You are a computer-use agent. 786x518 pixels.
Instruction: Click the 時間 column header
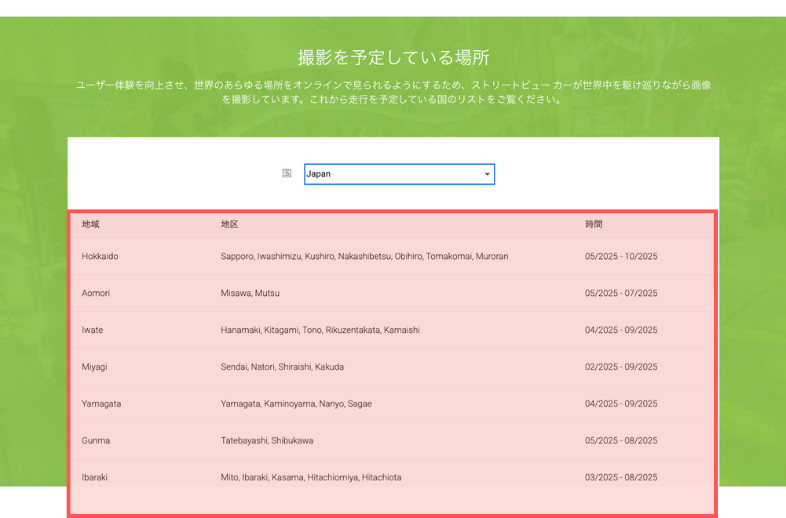[x=594, y=225]
